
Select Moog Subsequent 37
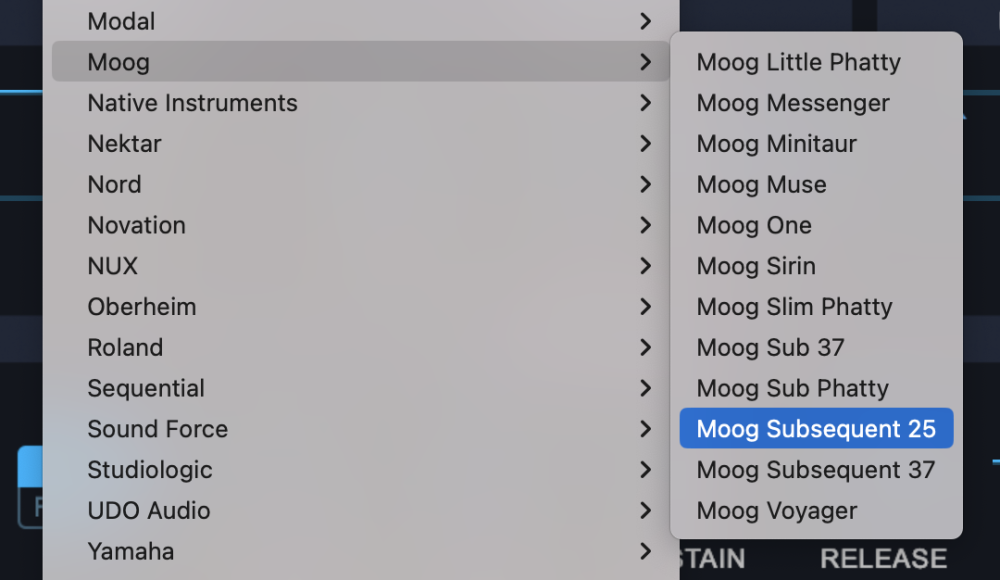(x=815, y=470)
